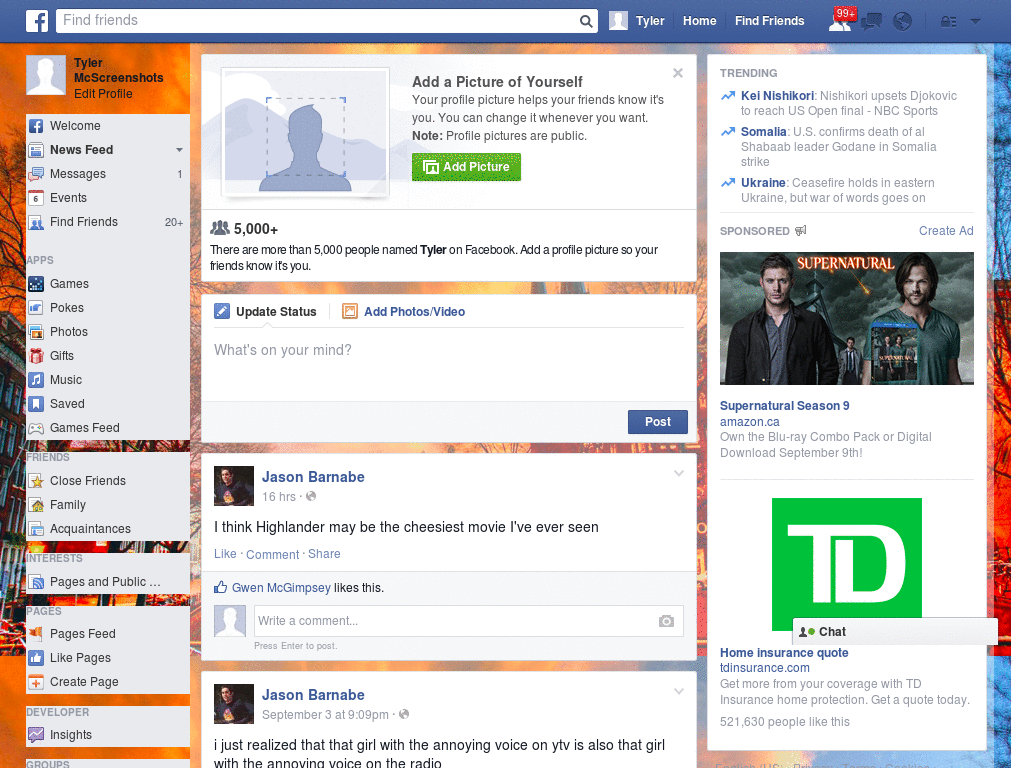Open the messages icon in top bar
Image resolution: width=1024 pixels, height=768 pixels.
tap(871, 22)
